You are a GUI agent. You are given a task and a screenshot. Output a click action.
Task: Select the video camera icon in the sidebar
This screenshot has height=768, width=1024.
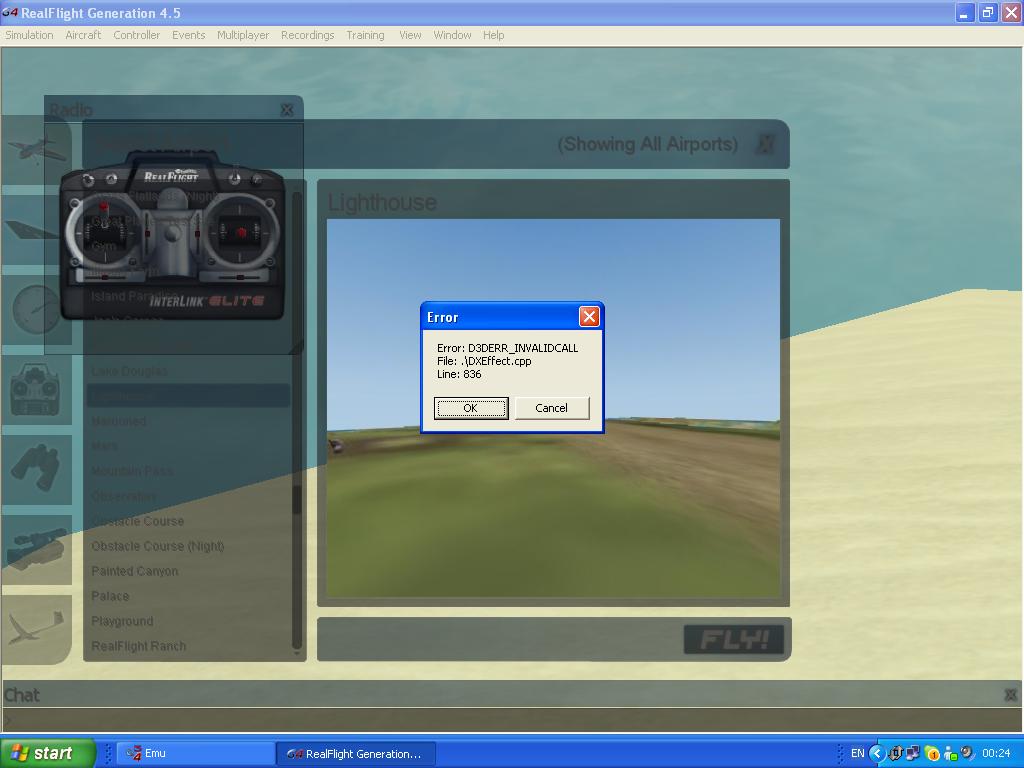pyautogui.click(x=36, y=549)
